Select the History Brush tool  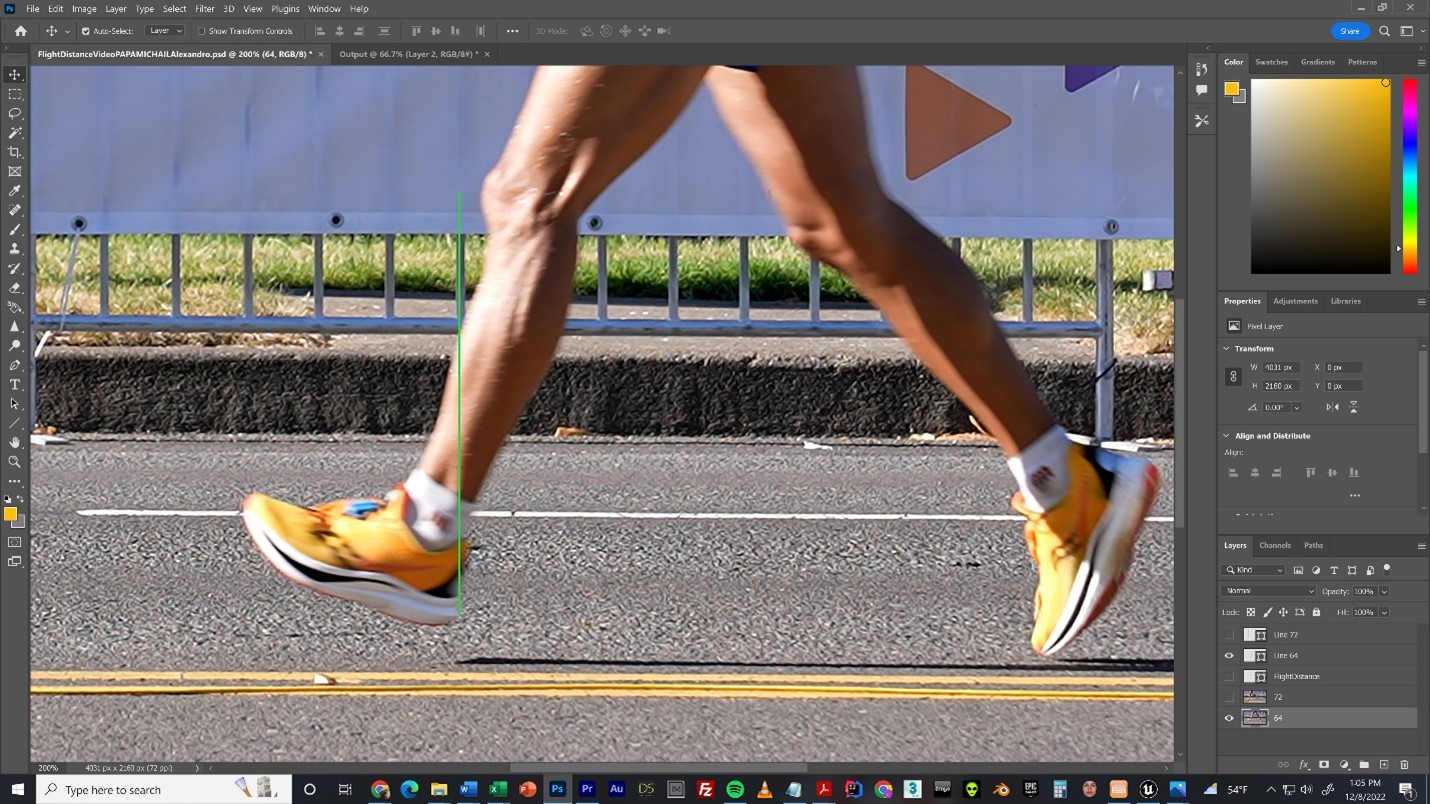point(15,268)
